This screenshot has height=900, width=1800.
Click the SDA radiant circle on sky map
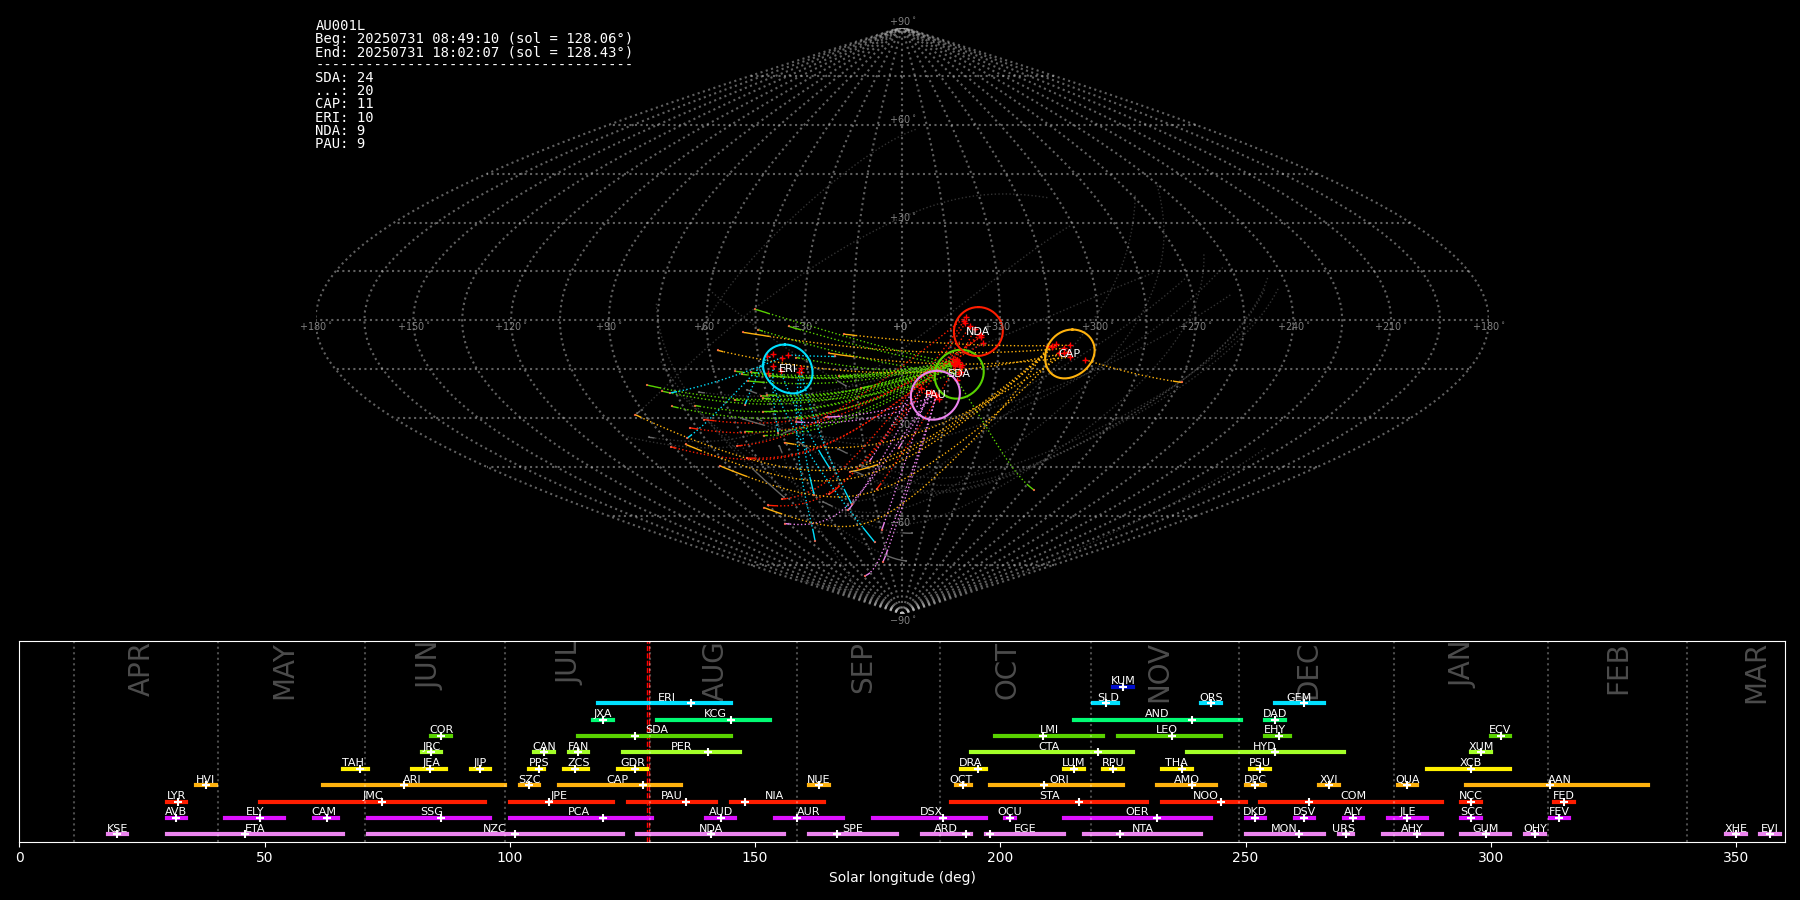coord(959,374)
